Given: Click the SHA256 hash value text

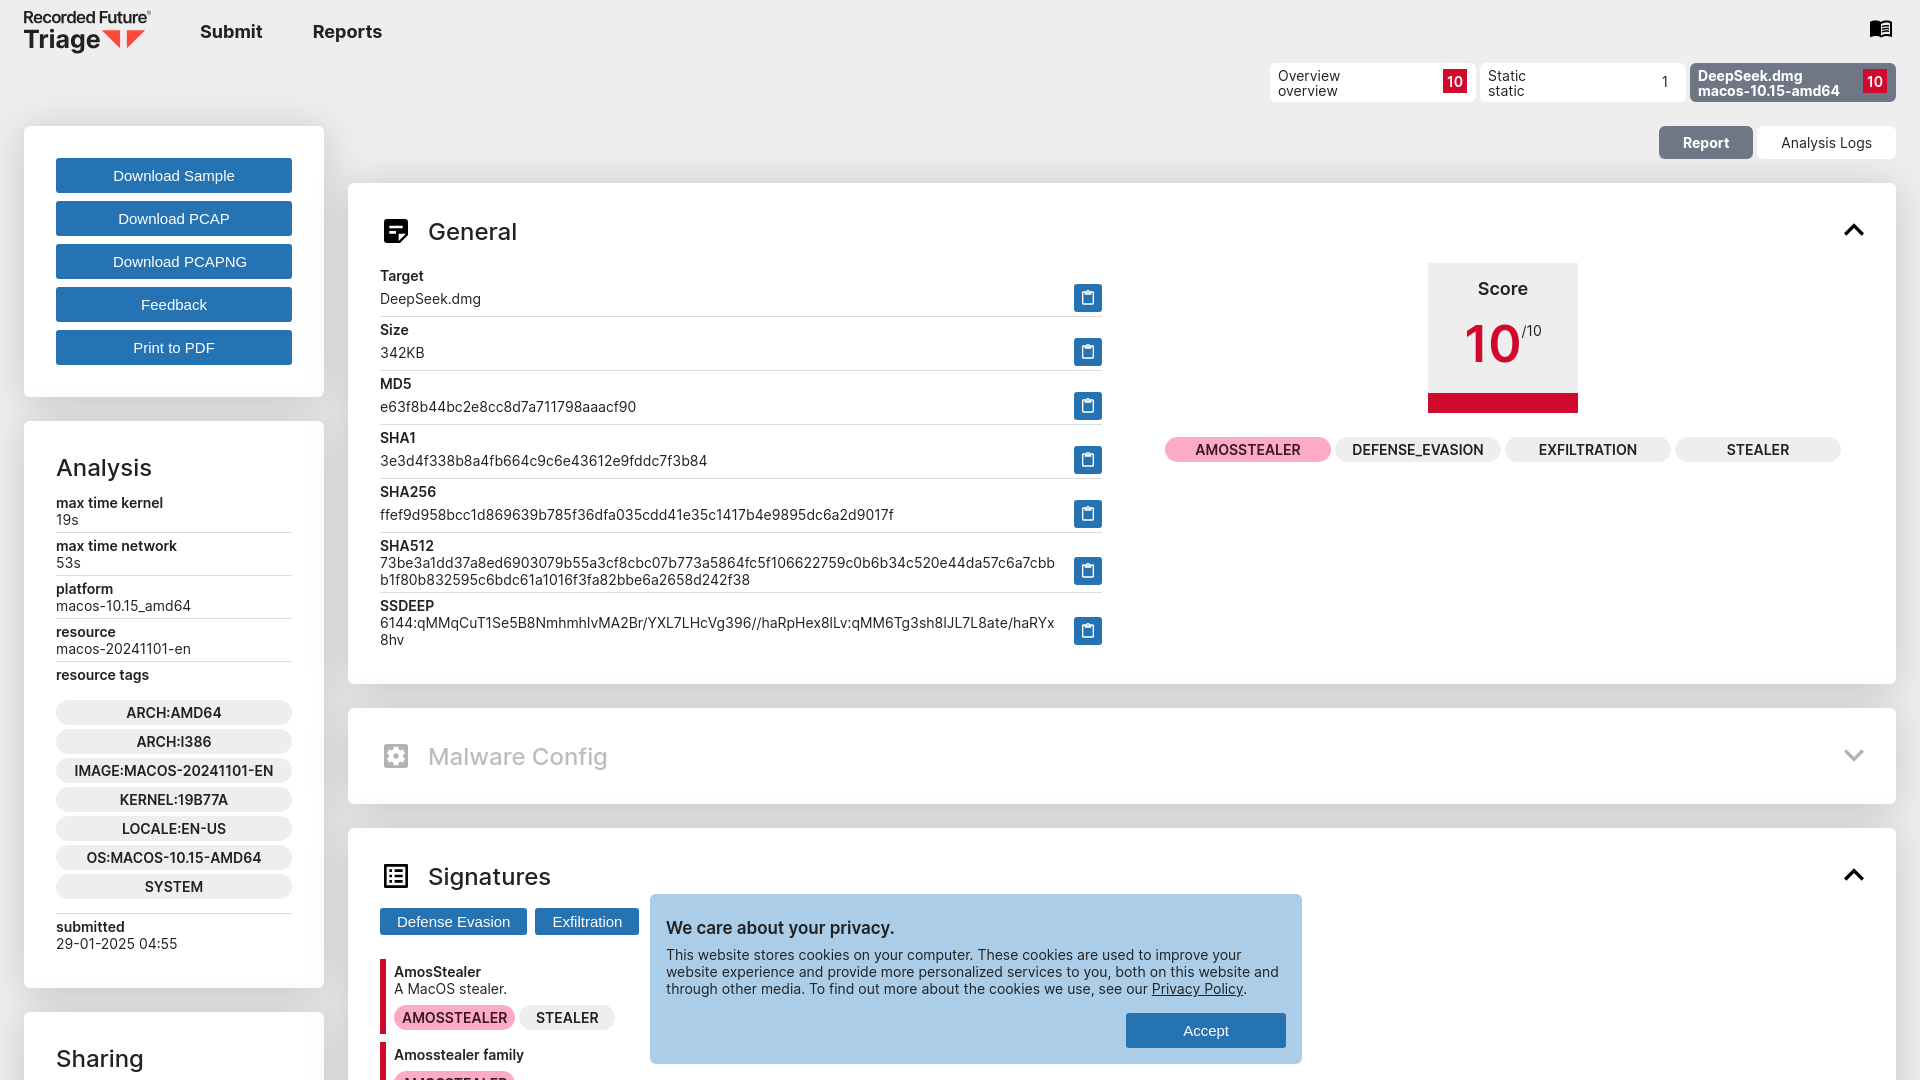Looking at the screenshot, I should 637,515.
